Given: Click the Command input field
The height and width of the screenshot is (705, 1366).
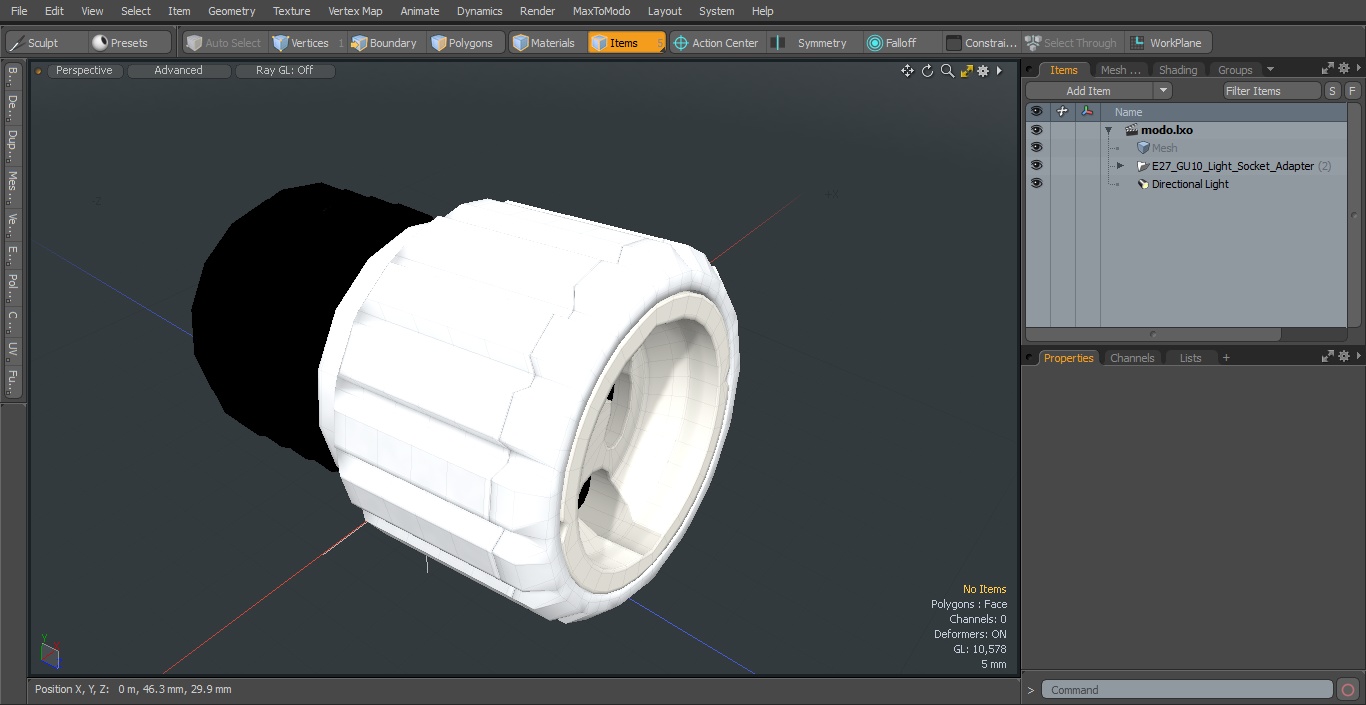Looking at the screenshot, I should tap(1187, 690).
